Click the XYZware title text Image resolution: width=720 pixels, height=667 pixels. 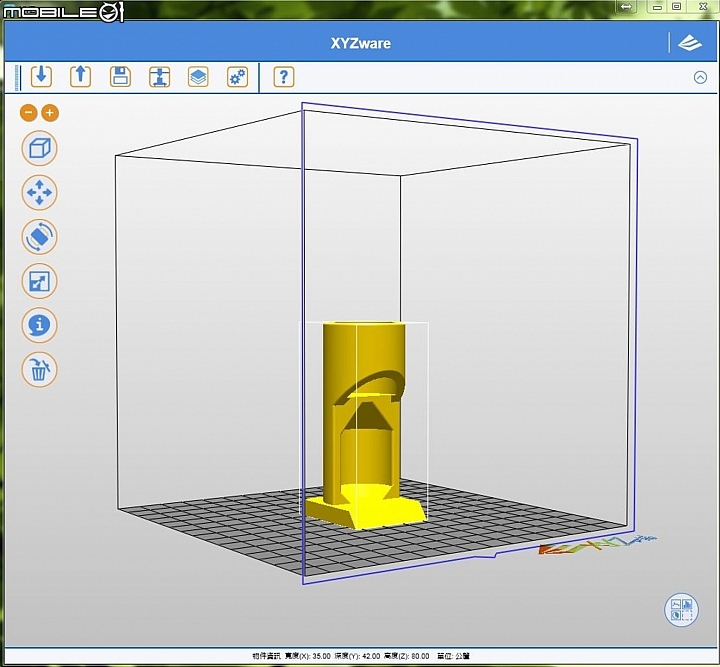point(360,43)
